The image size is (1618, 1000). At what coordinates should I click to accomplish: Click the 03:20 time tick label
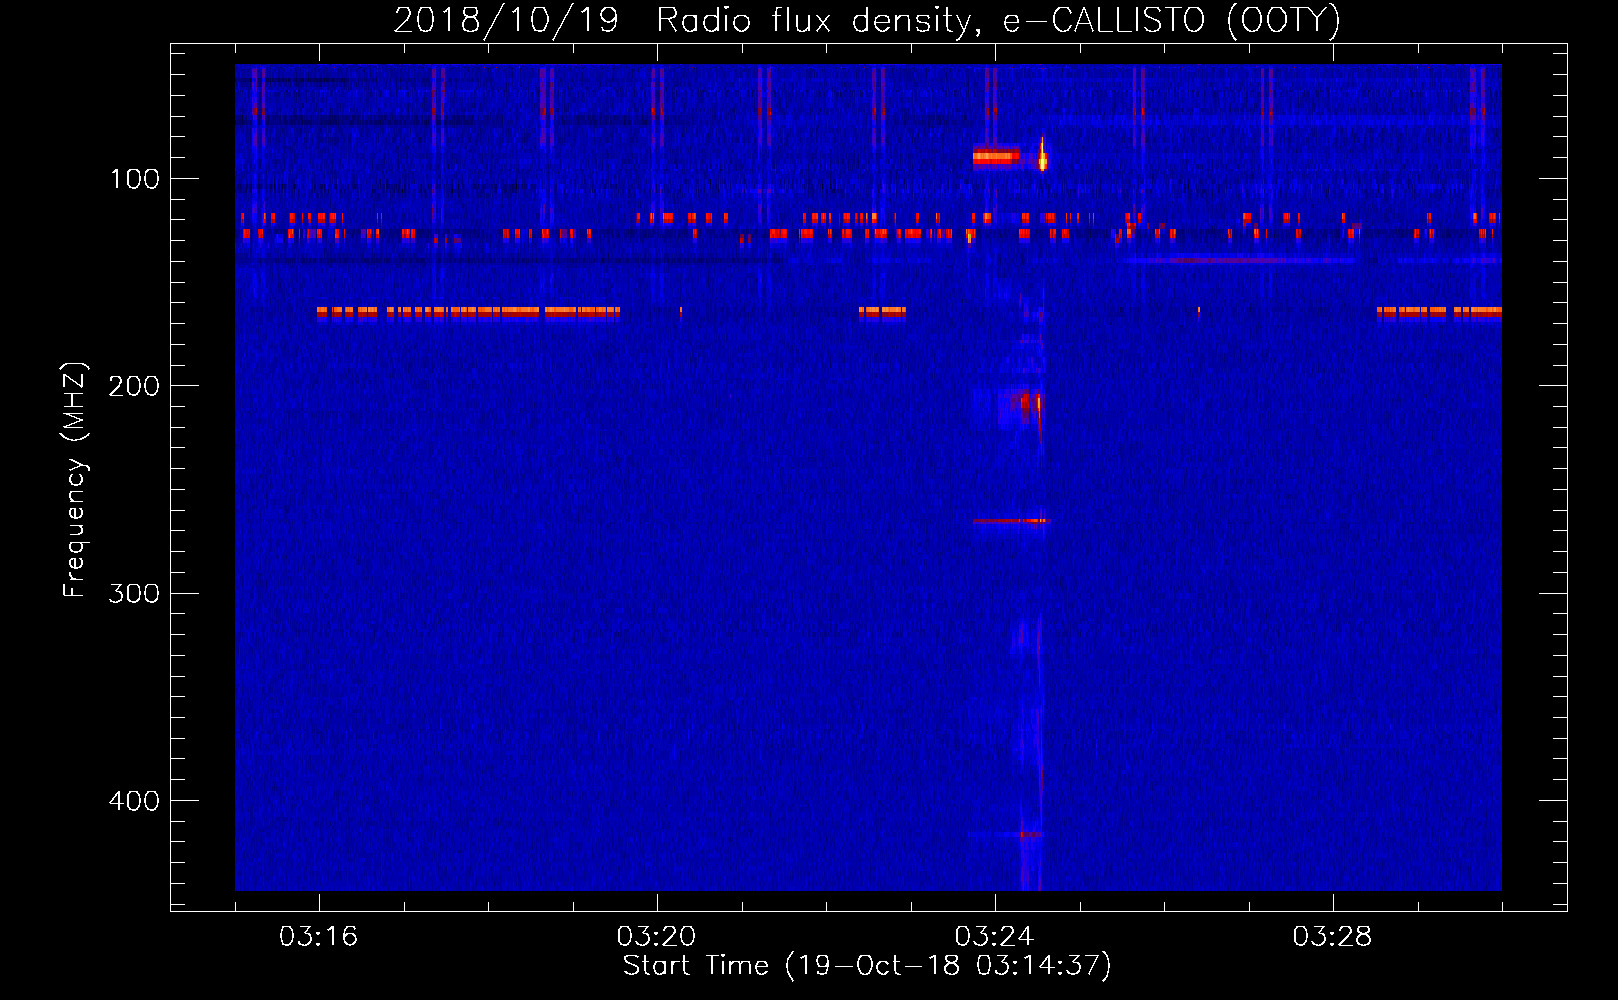coord(656,937)
